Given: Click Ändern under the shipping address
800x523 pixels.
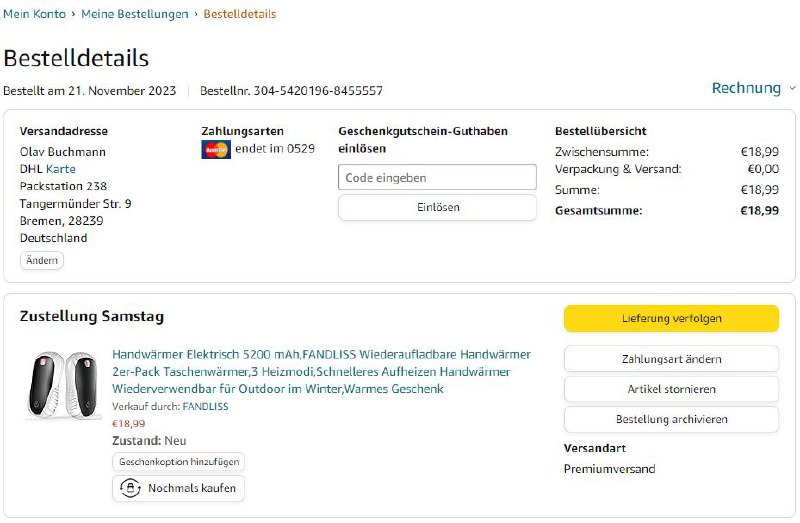Looking at the screenshot, I should tap(42, 260).
